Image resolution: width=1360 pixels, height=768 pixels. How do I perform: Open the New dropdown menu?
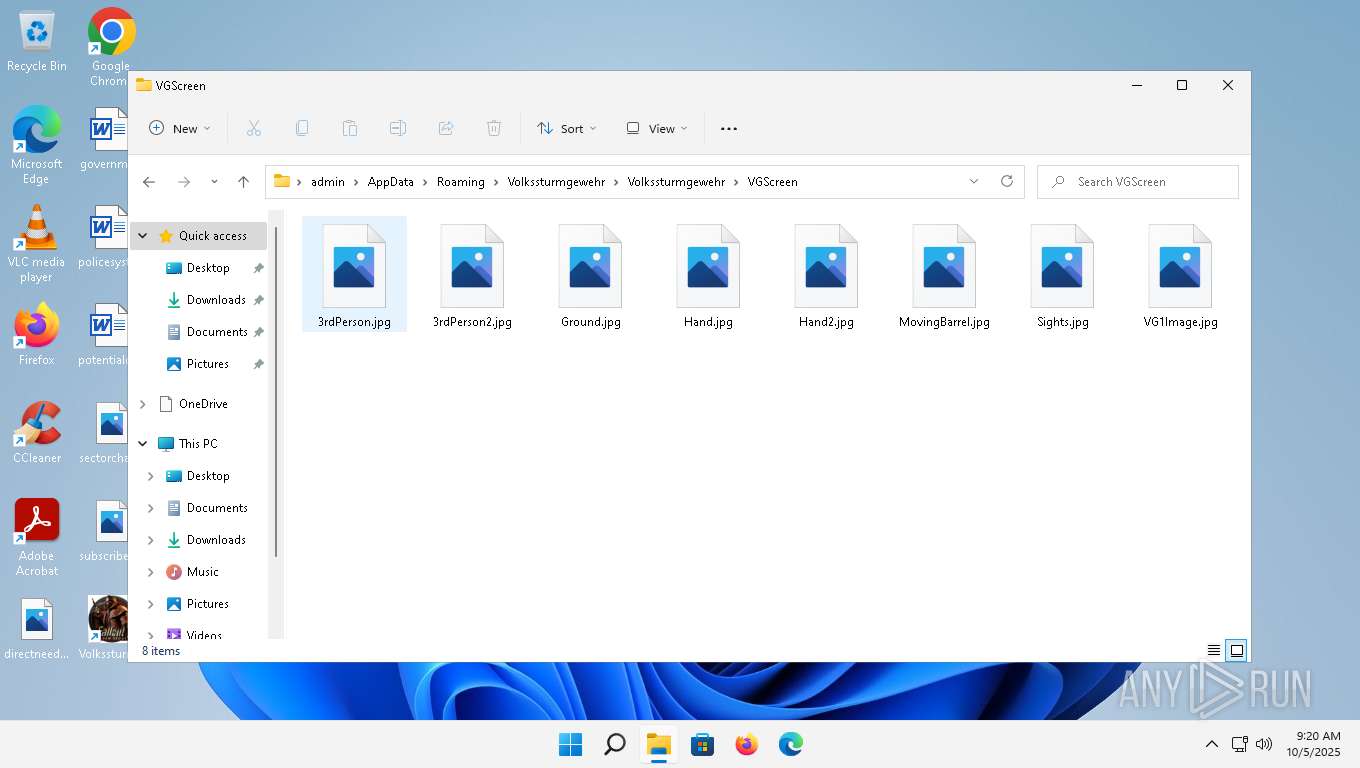[180, 128]
